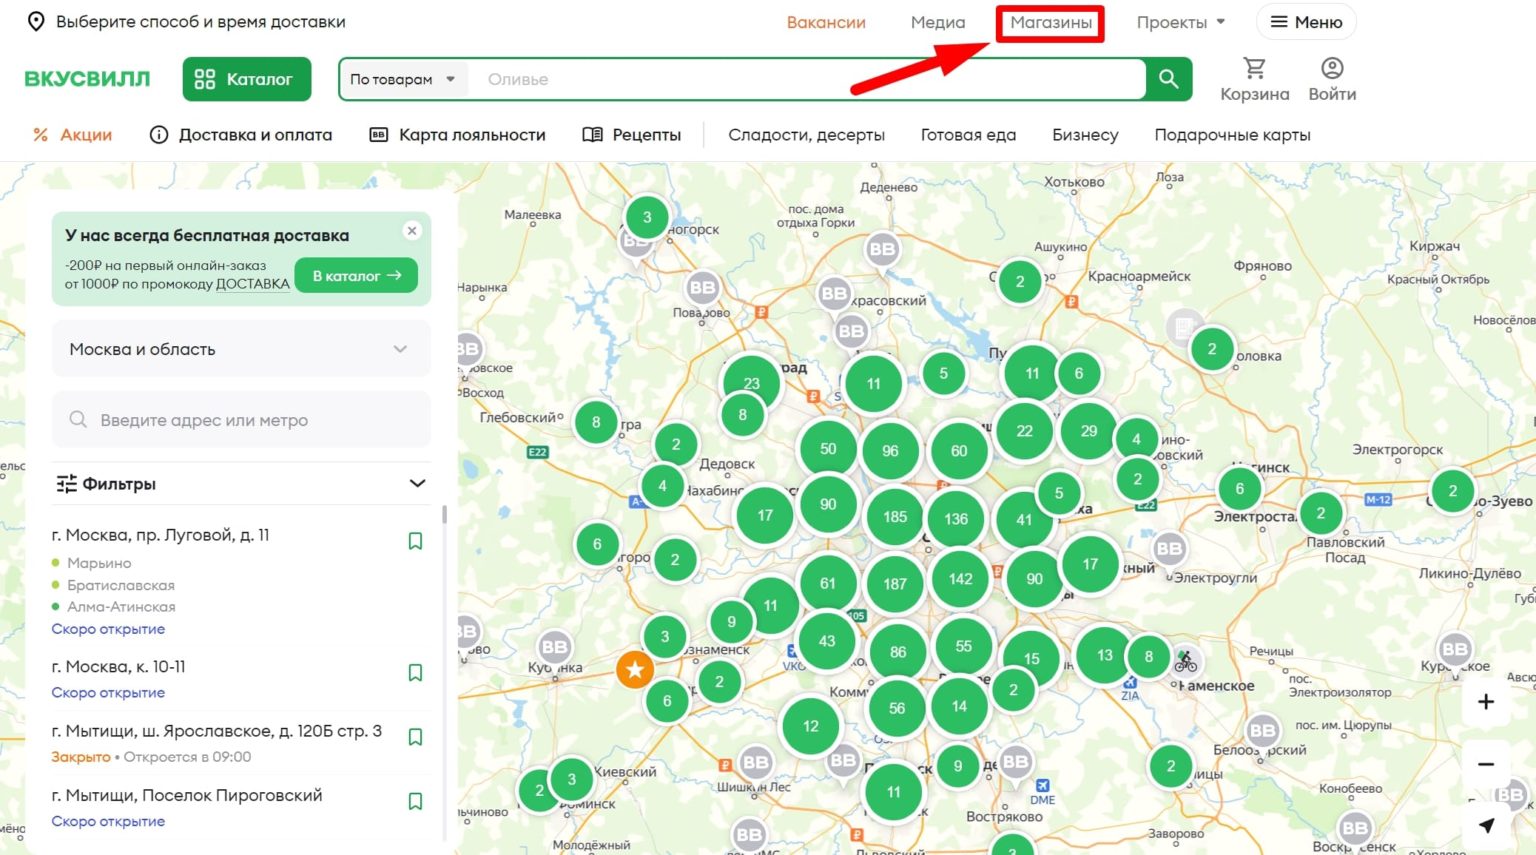The width and height of the screenshot is (1536, 855).
Task: Bookmark the Москва, к. 10-11 store
Action: point(415,673)
